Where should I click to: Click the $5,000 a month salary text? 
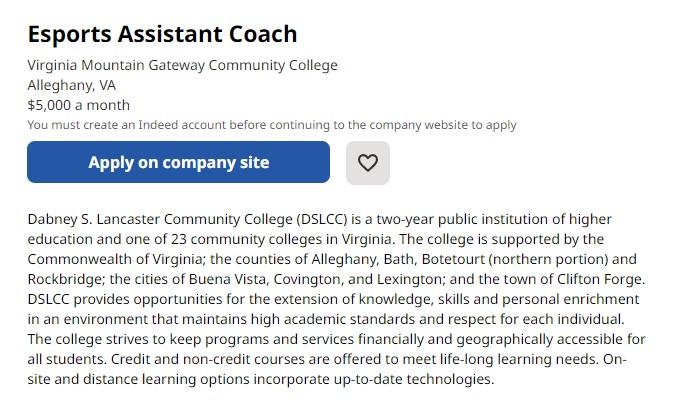(x=79, y=105)
